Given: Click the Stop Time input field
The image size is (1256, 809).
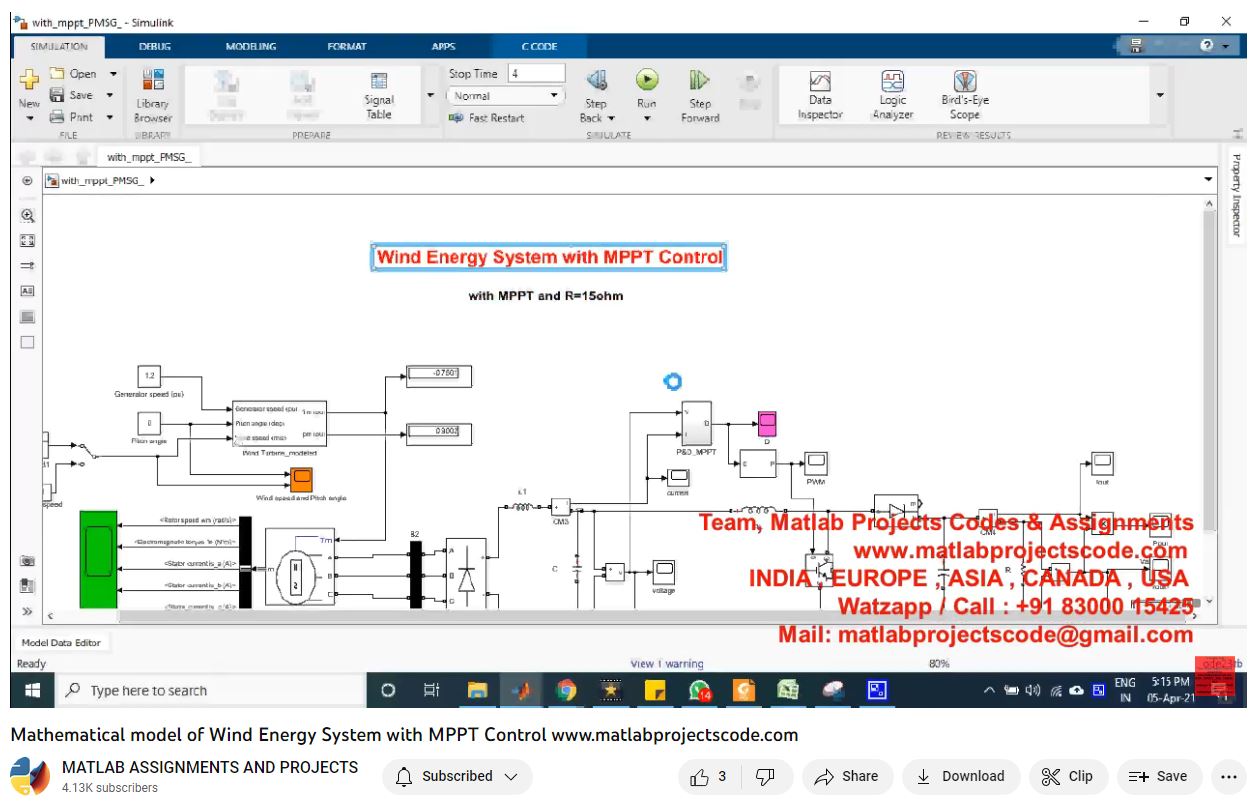Looking at the screenshot, I should click(537, 74).
